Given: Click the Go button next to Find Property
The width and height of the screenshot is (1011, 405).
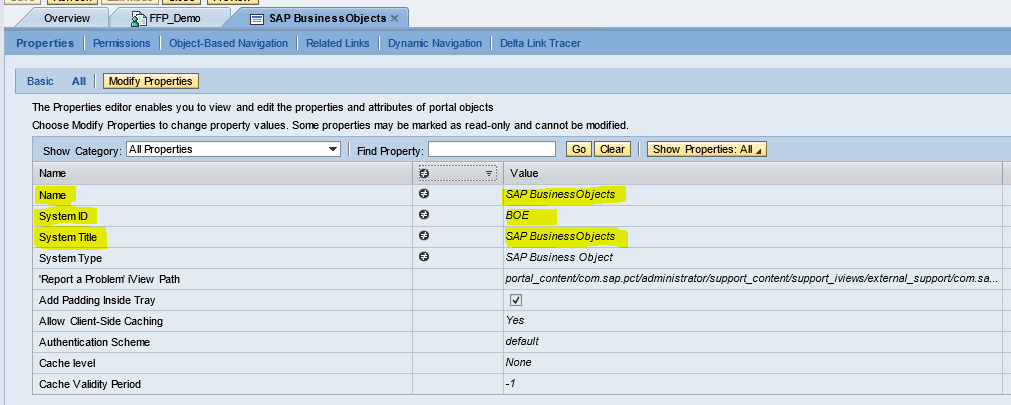Looking at the screenshot, I should (578, 149).
